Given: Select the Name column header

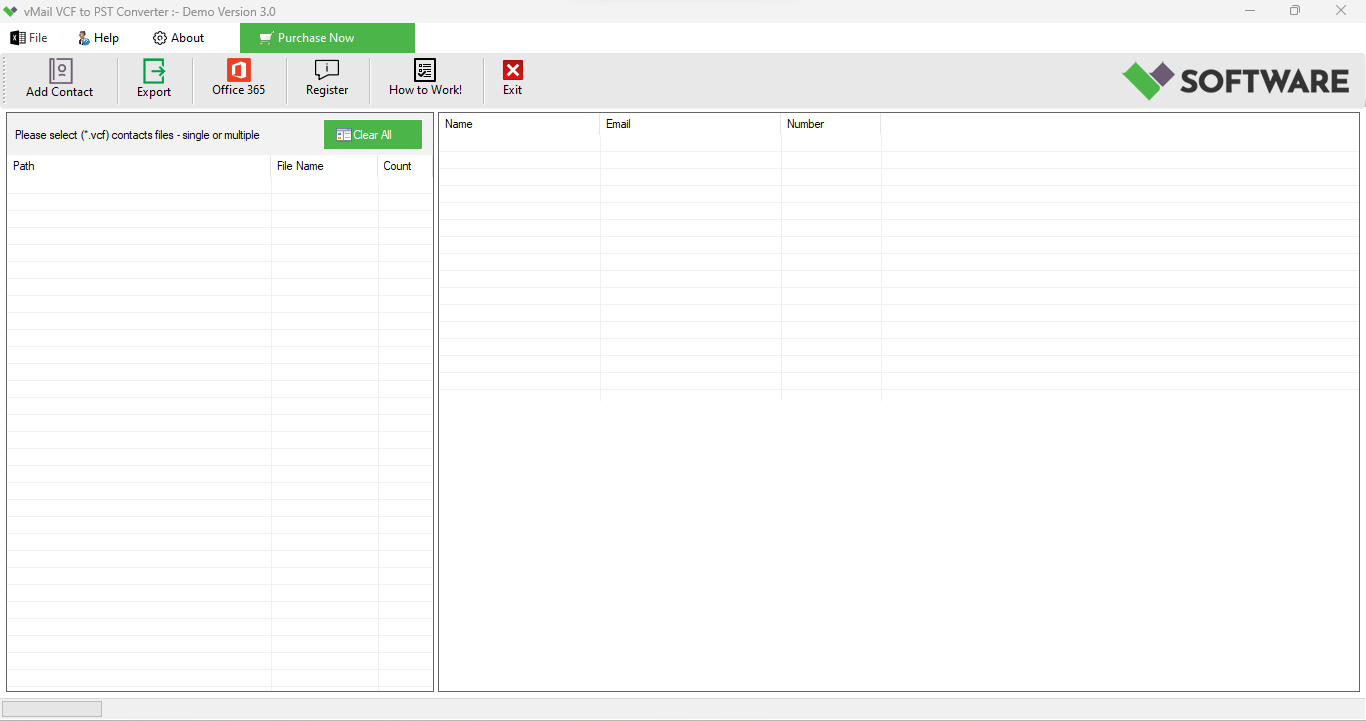Looking at the screenshot, I should (x=519, y=124).
